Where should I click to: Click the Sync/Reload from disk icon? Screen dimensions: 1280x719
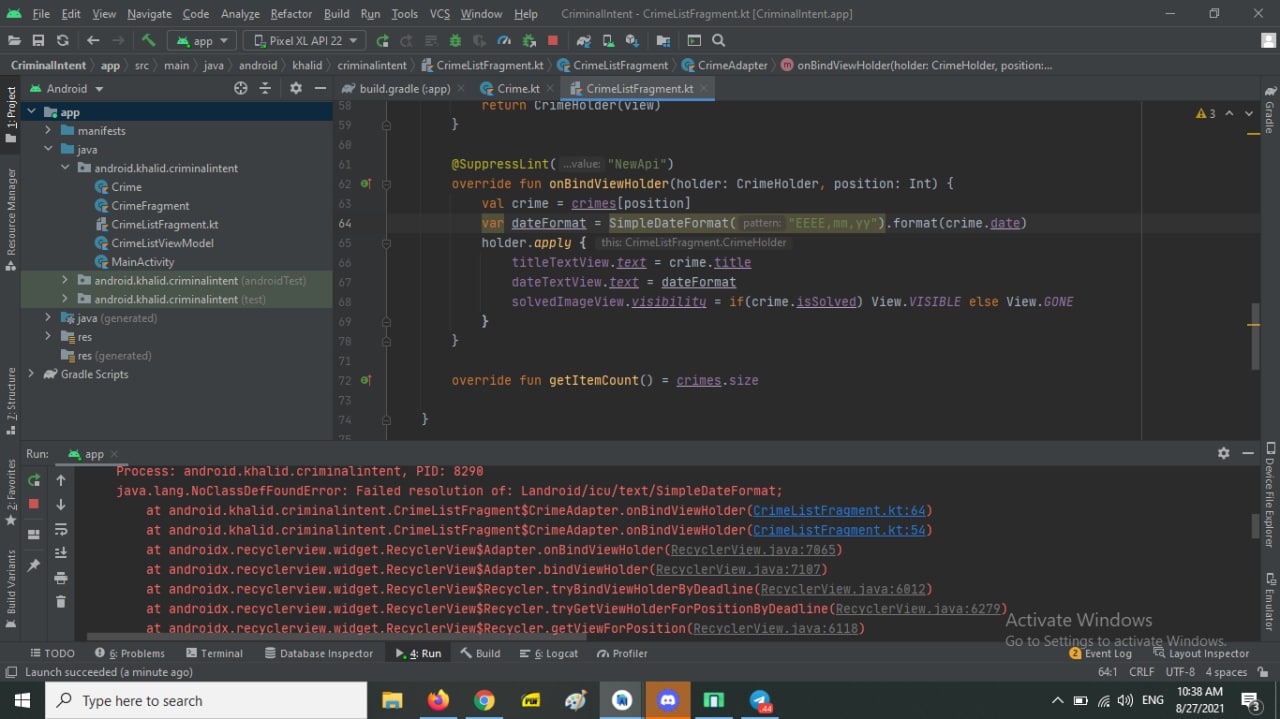(x=62, y=40)
